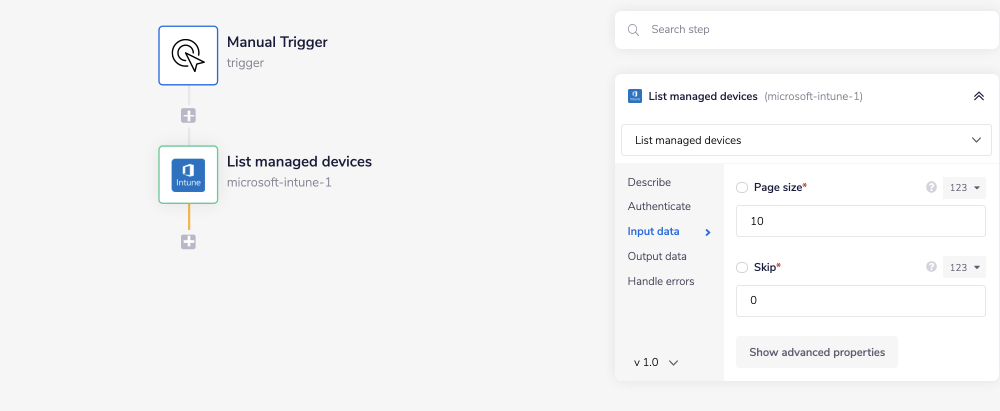Open the v 1.0 version selector

pyautogui.click(x=656, y=362)
